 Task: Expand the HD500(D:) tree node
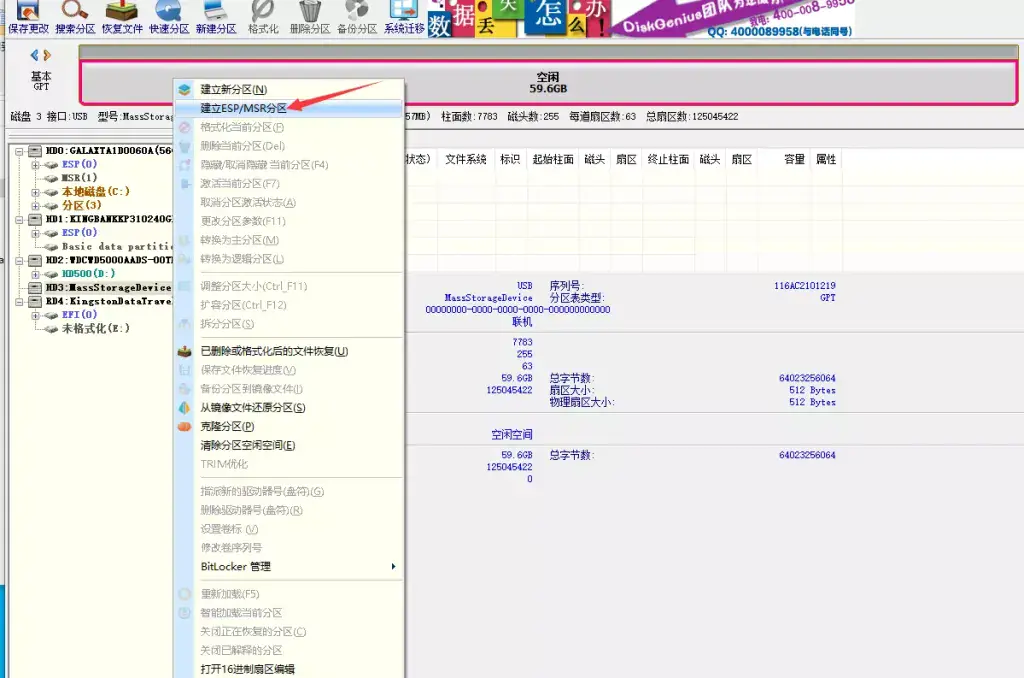pos(35,274)
